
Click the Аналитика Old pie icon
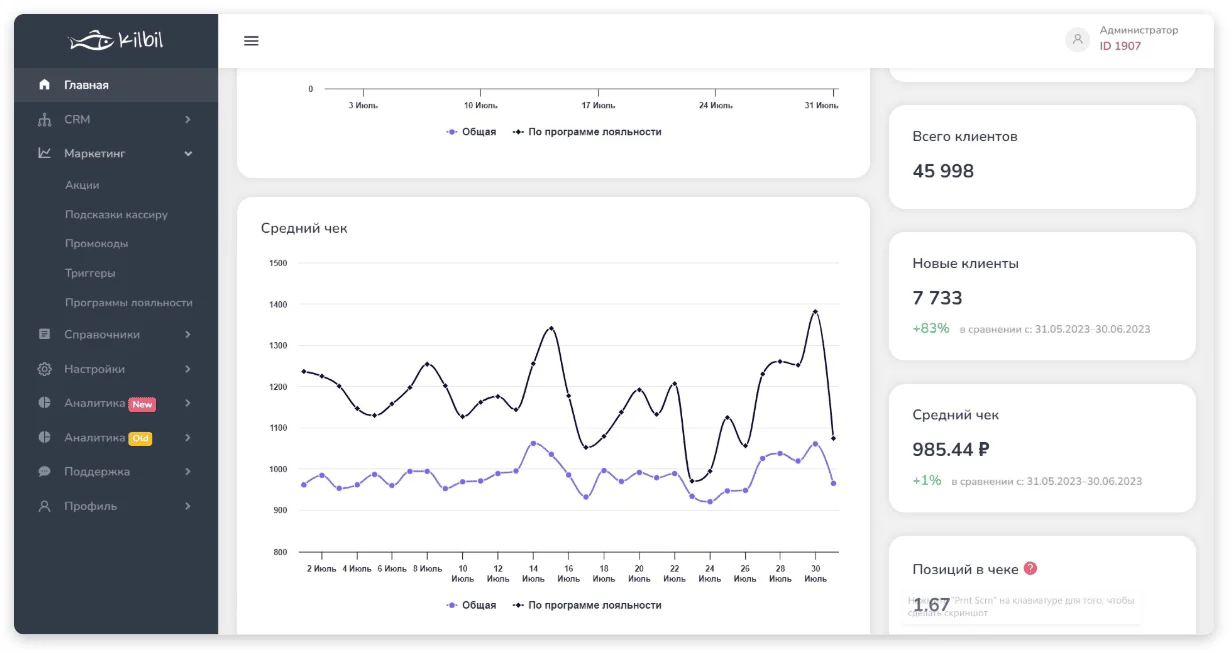point(44,437)
